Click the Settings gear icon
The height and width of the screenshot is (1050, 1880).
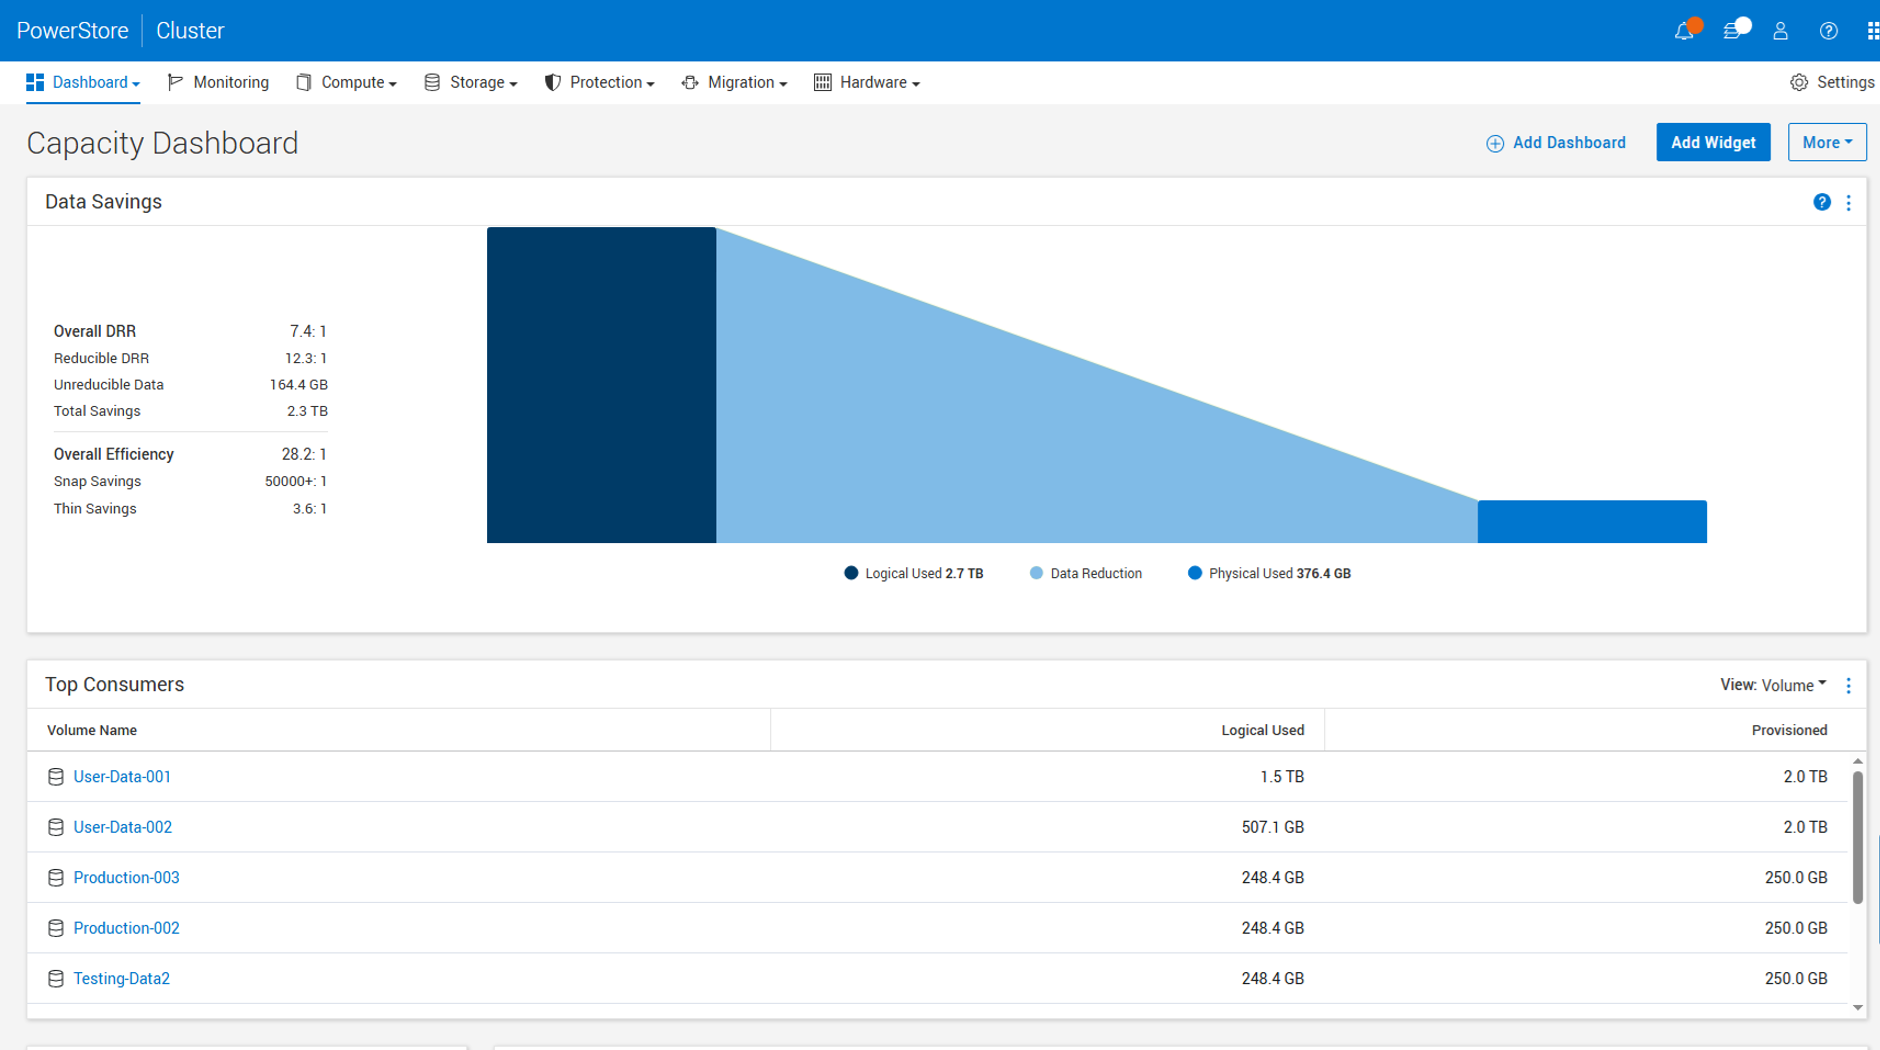(1799, 82)
